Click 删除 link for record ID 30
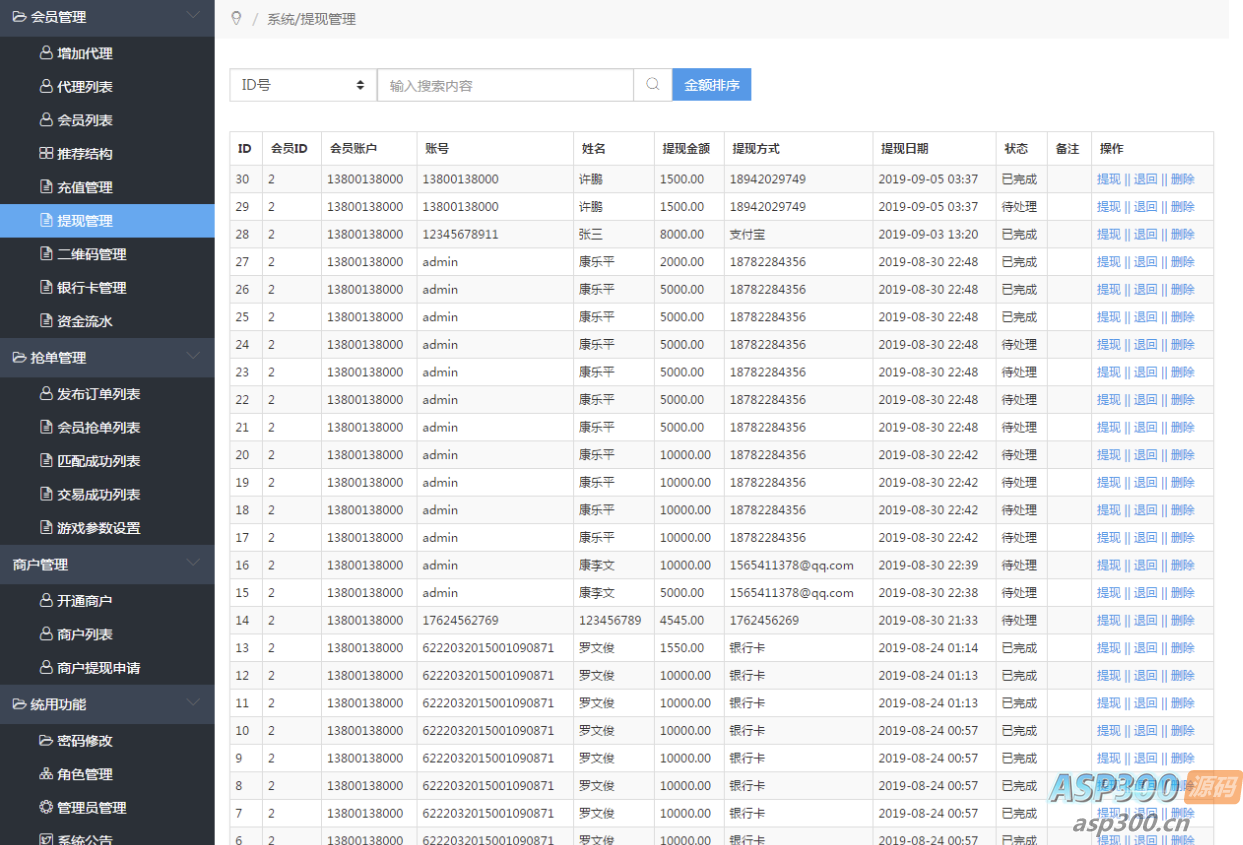The image size is (1243, 845). [1182, 179]
